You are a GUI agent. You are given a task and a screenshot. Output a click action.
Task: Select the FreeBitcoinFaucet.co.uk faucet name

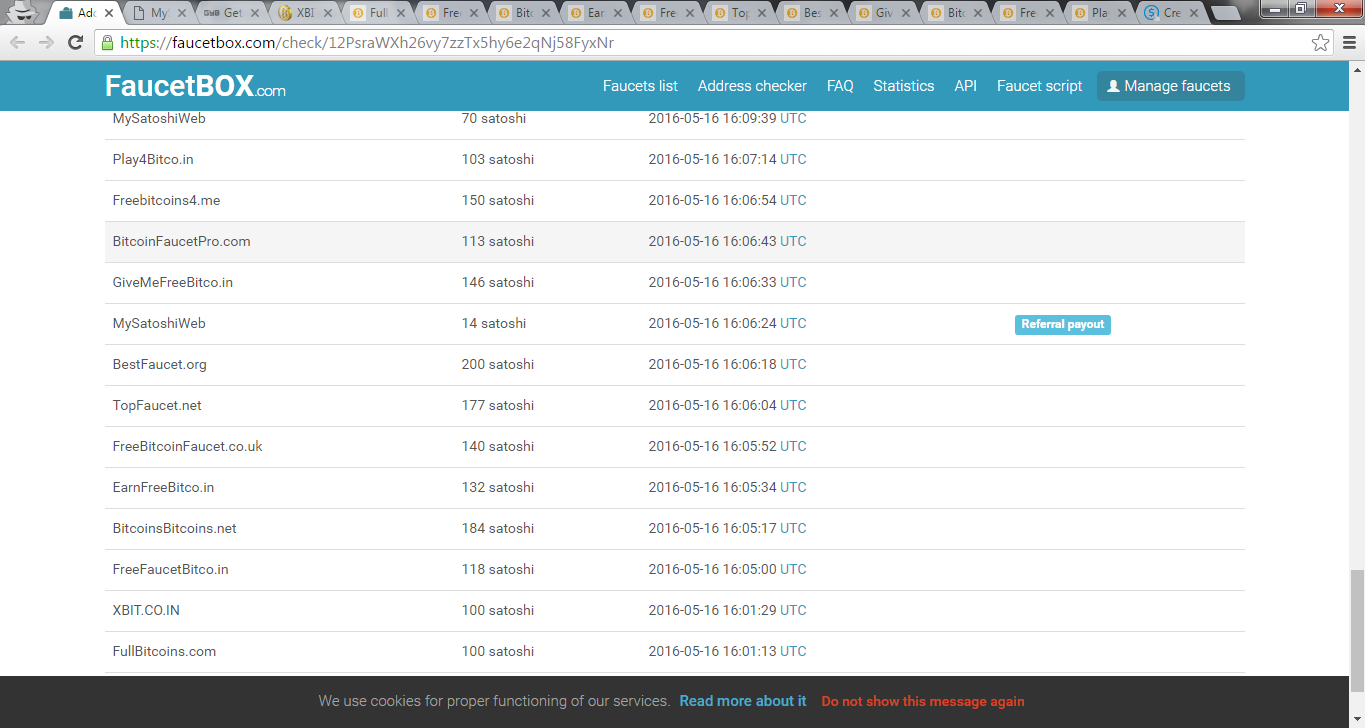[188, 446]
